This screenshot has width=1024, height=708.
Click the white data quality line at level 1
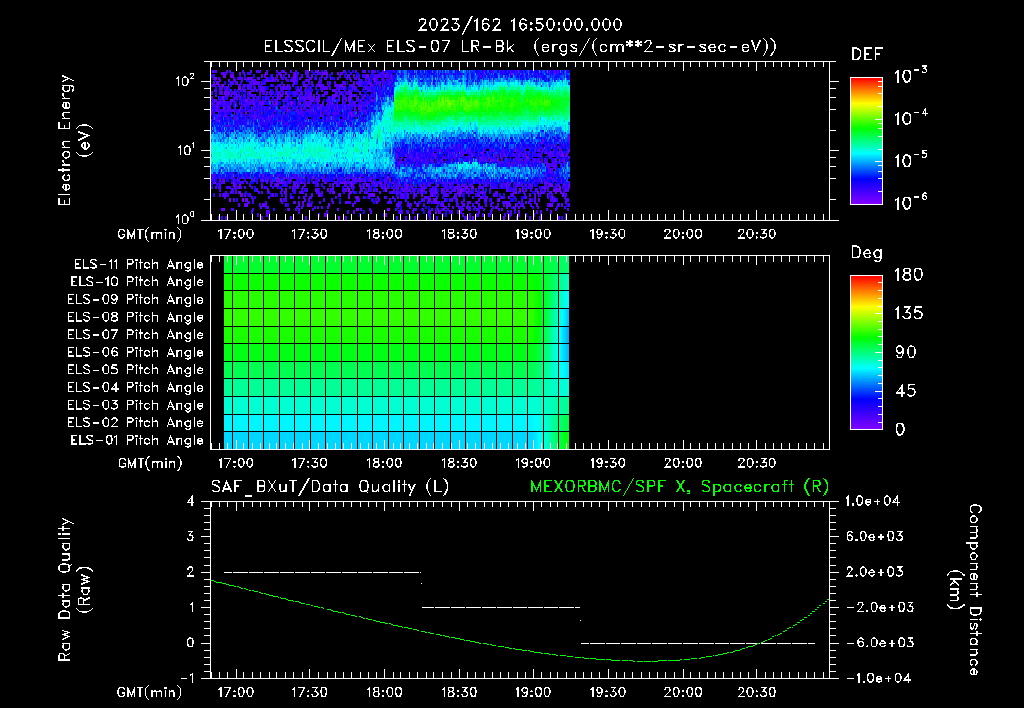pos(501,607)
